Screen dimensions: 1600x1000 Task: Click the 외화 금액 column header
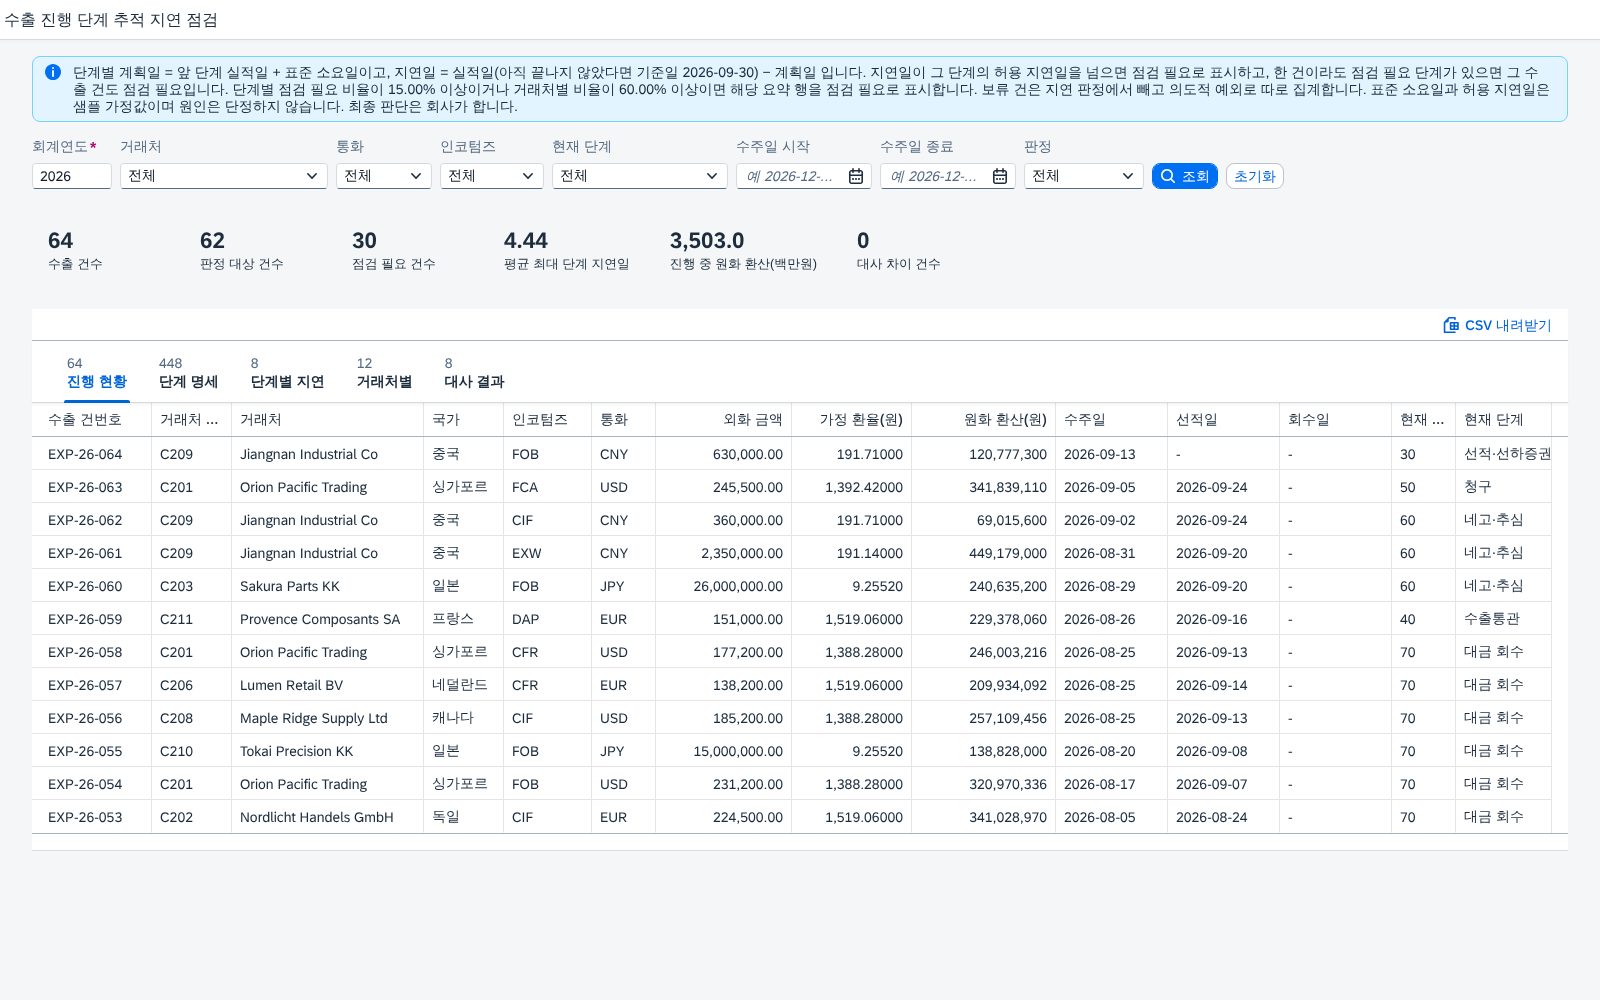coord(724,420)
